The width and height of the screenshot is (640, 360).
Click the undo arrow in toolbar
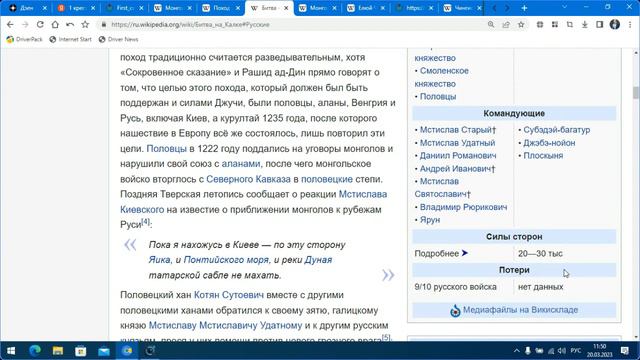[70, 24]
